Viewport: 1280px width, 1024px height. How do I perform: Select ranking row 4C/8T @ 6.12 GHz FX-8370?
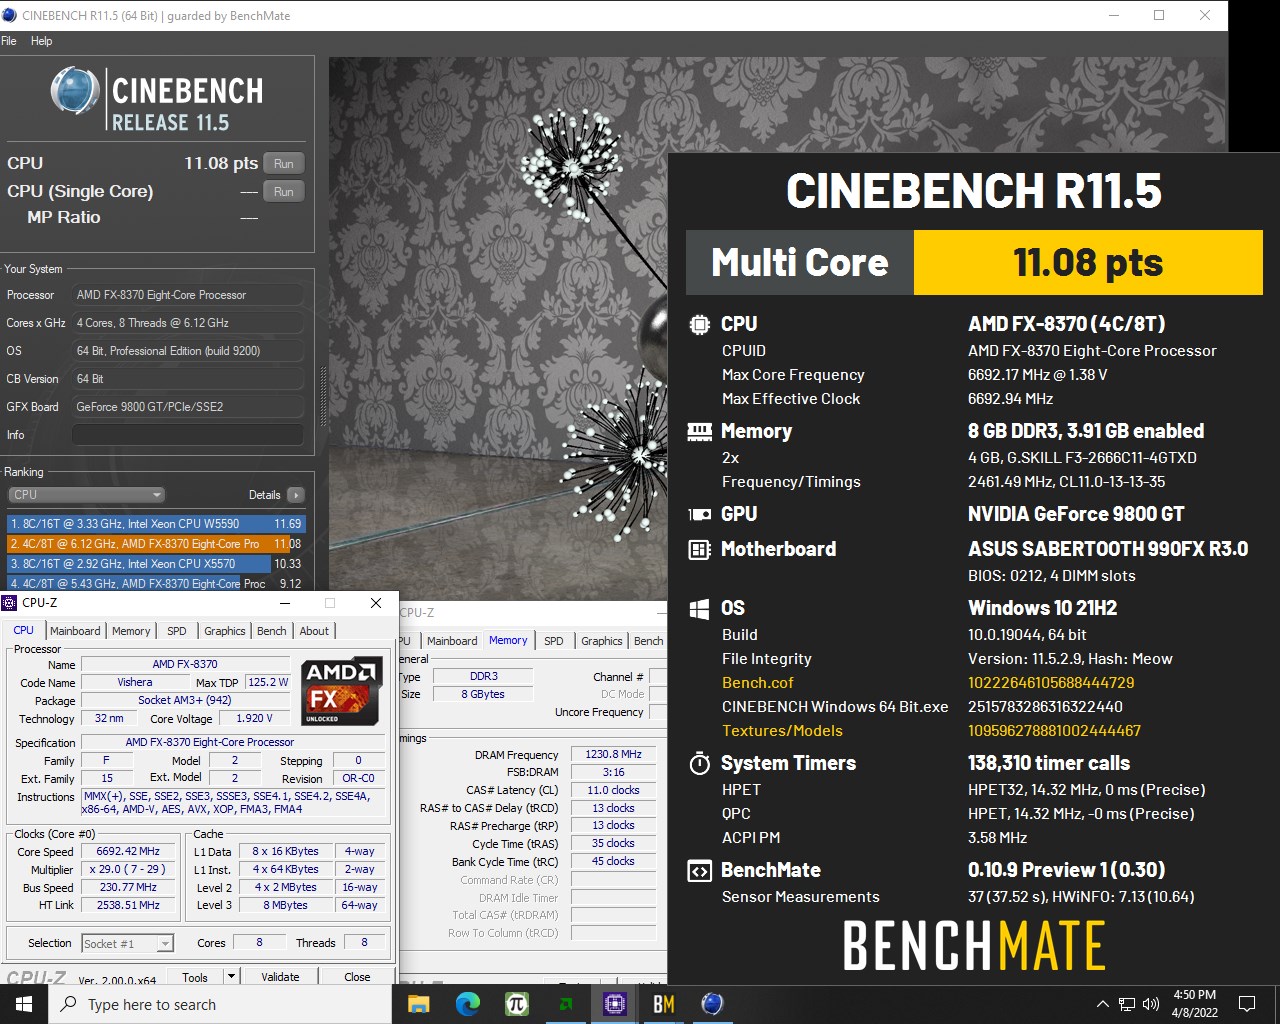point(156,544)
